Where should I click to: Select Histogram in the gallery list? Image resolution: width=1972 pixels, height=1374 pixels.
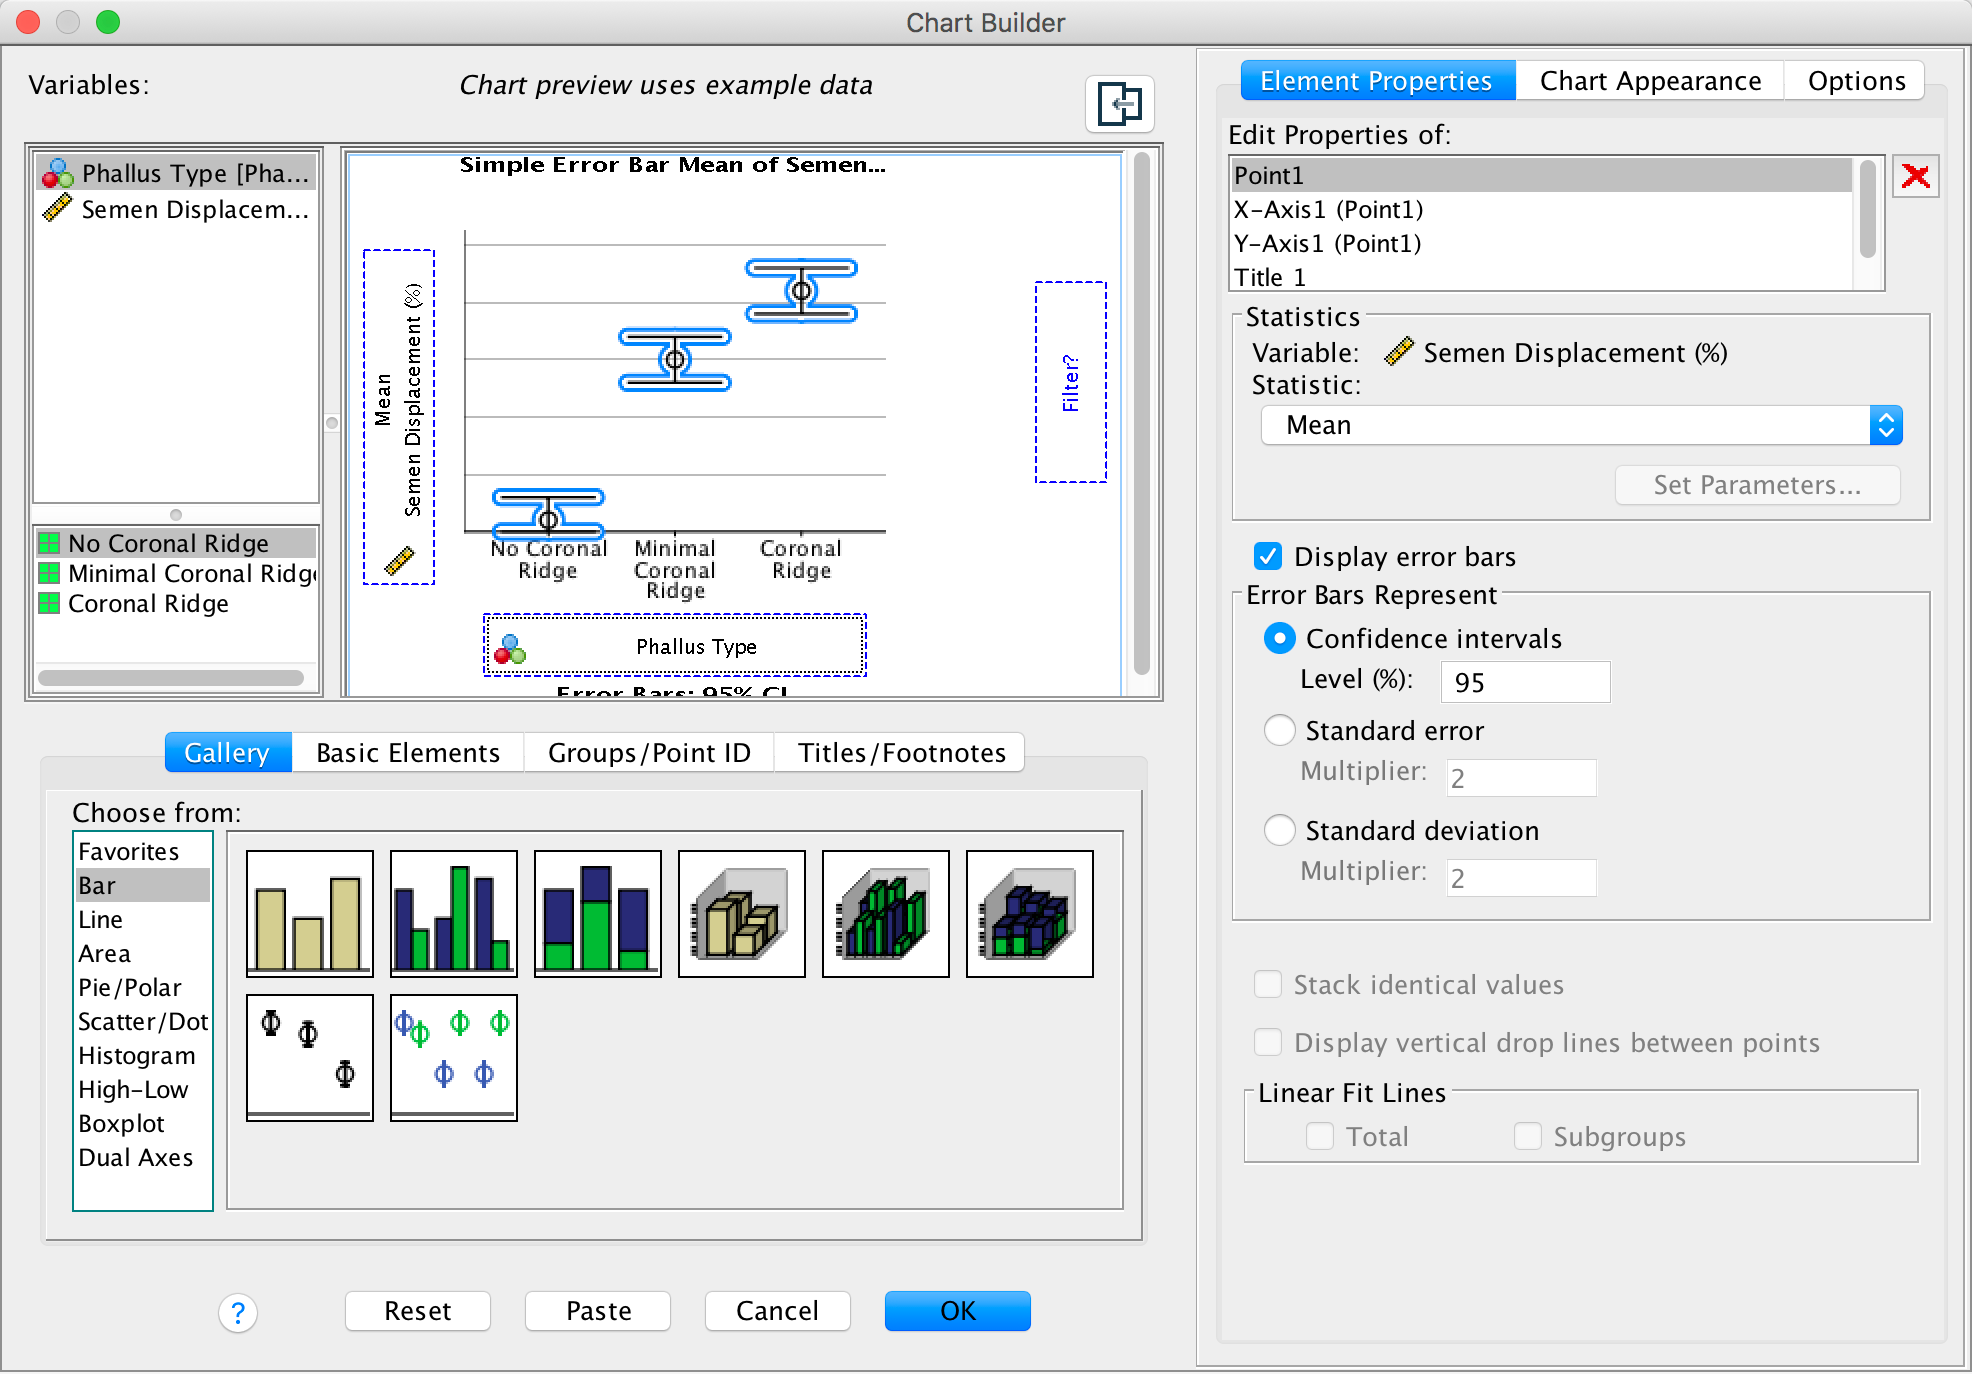(137, 1055)
